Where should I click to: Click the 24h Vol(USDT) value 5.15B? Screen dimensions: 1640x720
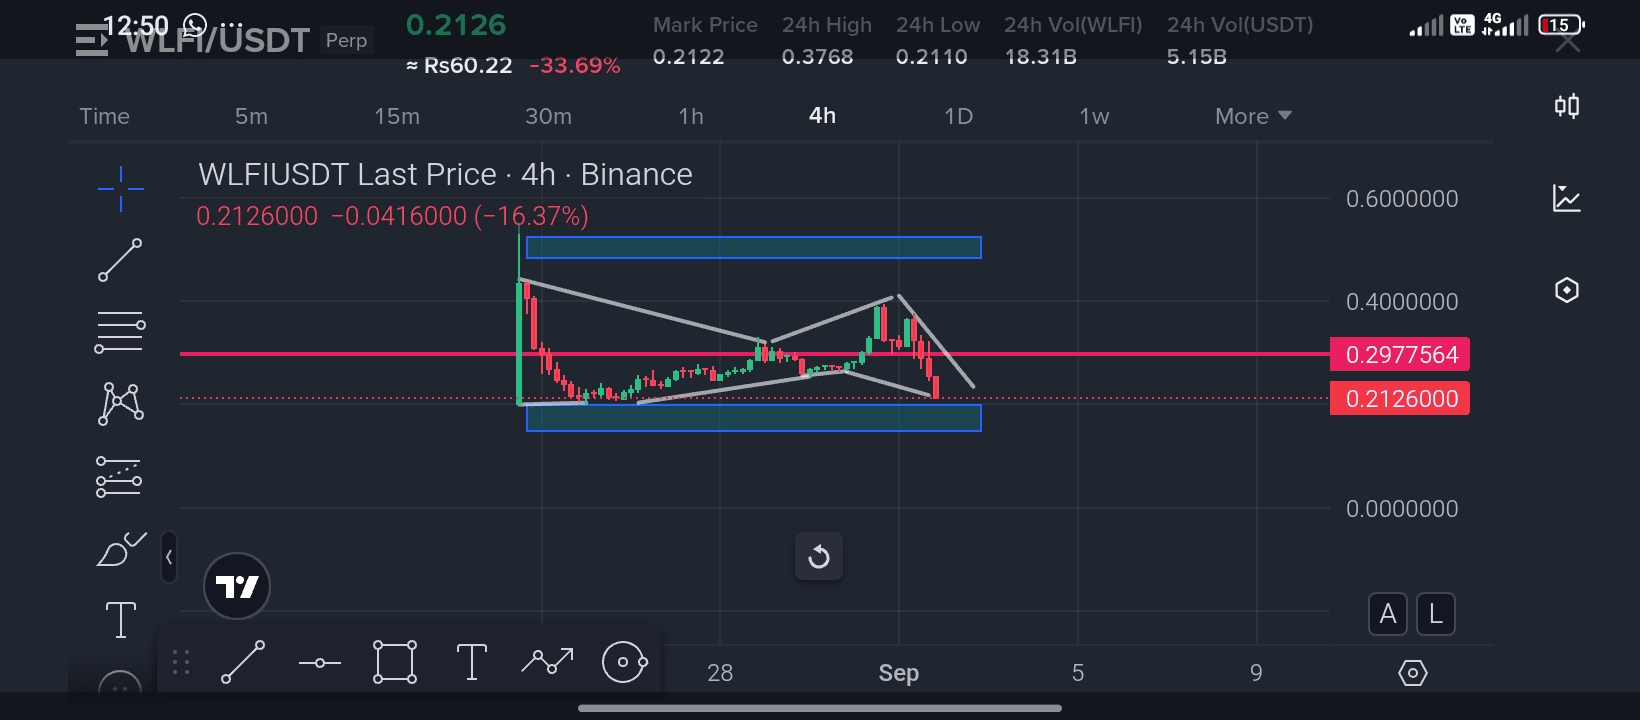(1196, 57)
